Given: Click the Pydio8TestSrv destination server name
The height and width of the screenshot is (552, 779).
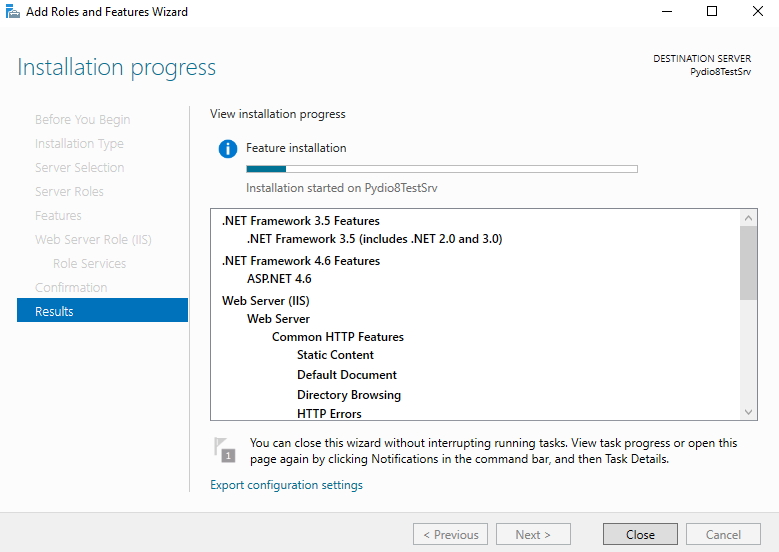Looking at the screenshot, I should [720, 72].
